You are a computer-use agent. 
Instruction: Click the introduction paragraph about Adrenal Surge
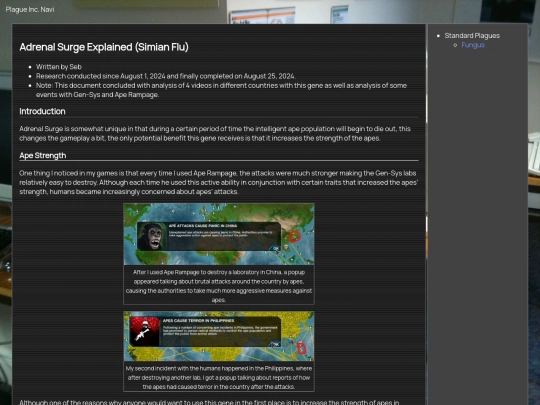(x=215, y=134)
